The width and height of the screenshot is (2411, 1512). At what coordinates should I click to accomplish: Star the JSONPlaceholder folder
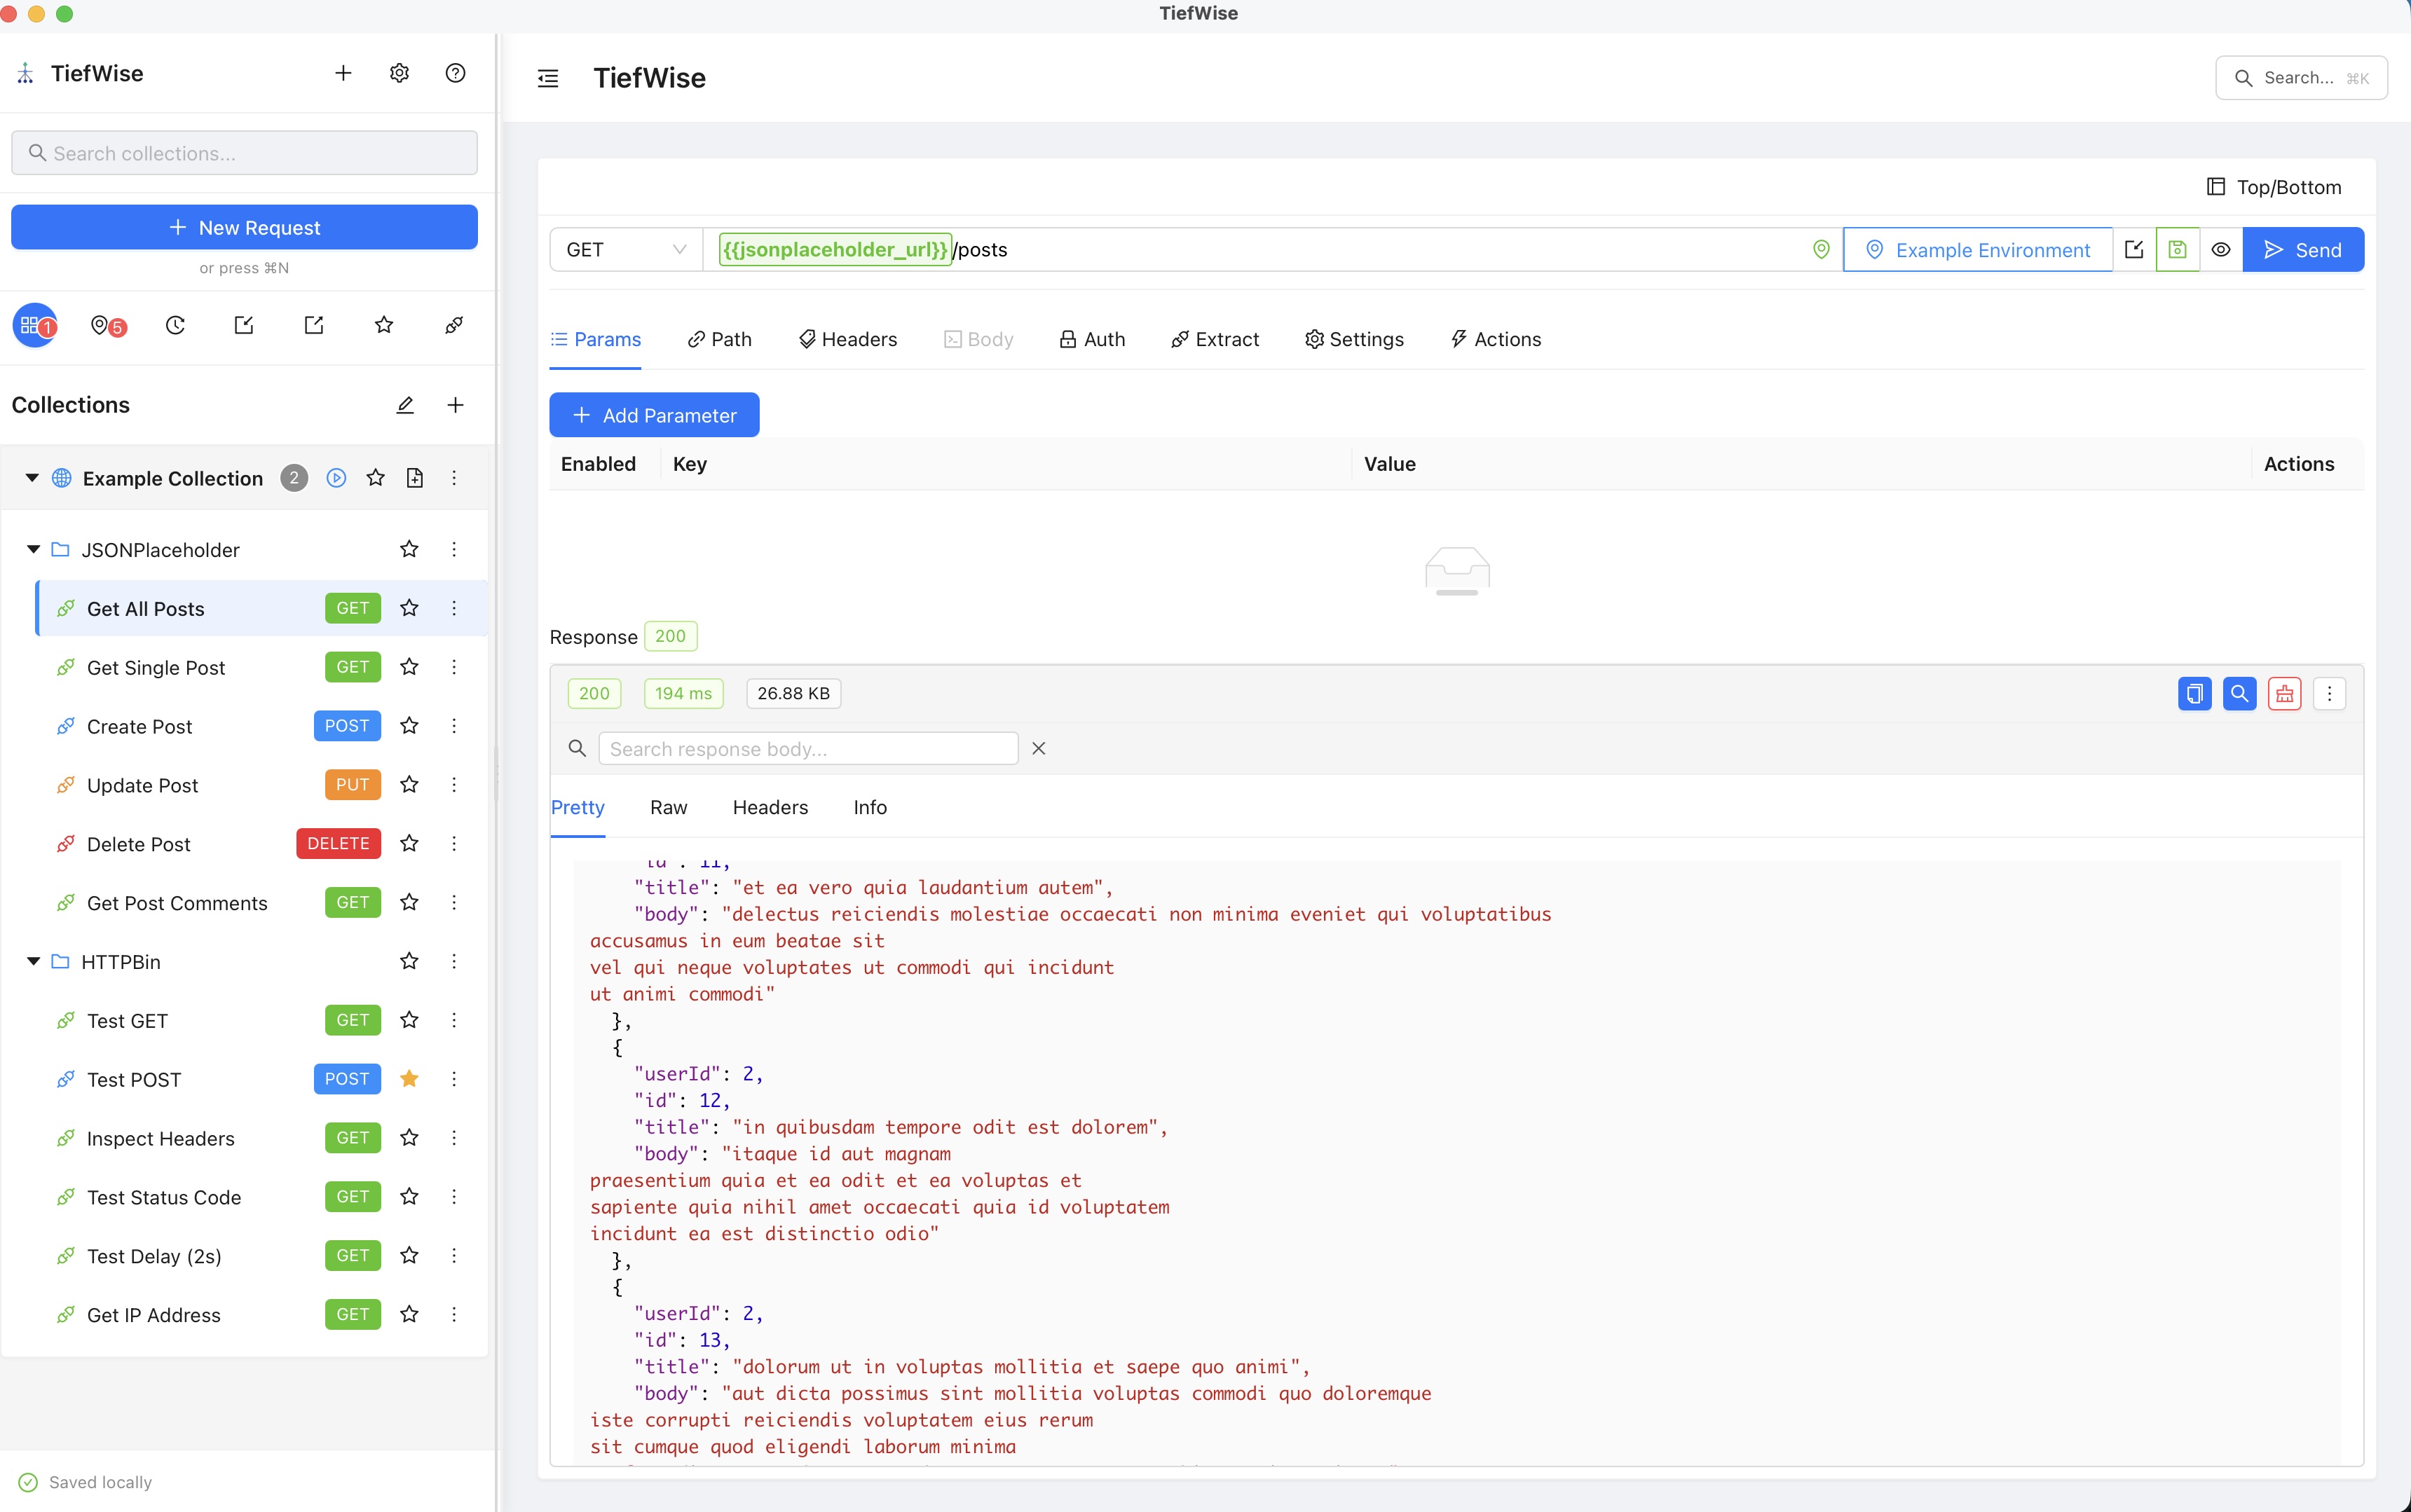point(409,549)
